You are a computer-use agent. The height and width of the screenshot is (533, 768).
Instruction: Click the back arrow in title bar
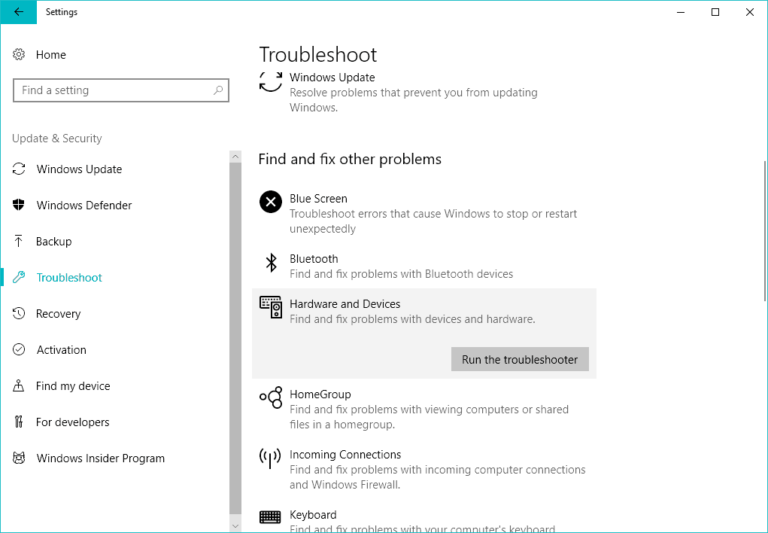[x=19, y=12]
